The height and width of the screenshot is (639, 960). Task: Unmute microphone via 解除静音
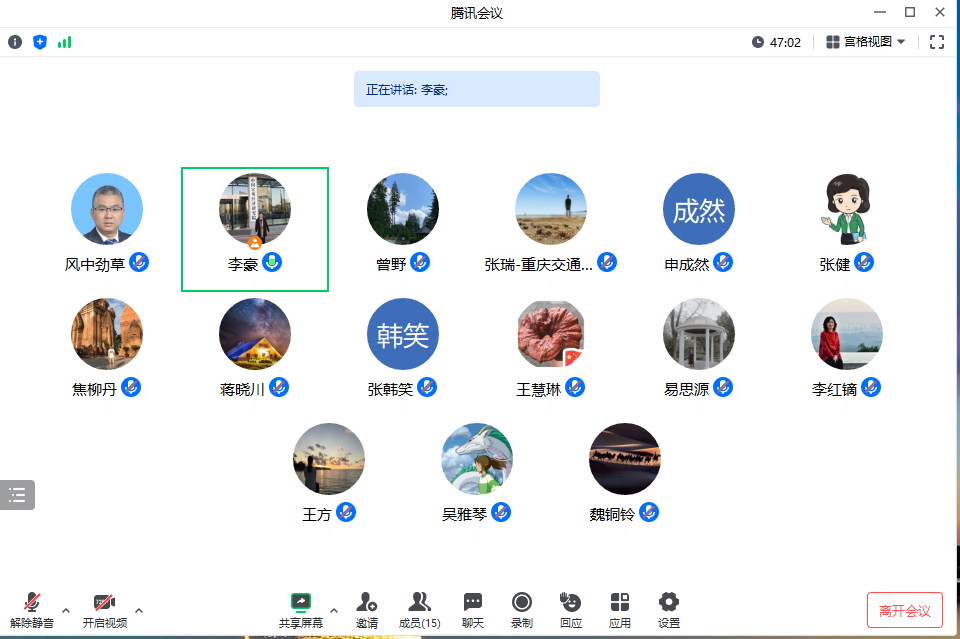click(x=32, y=608)
